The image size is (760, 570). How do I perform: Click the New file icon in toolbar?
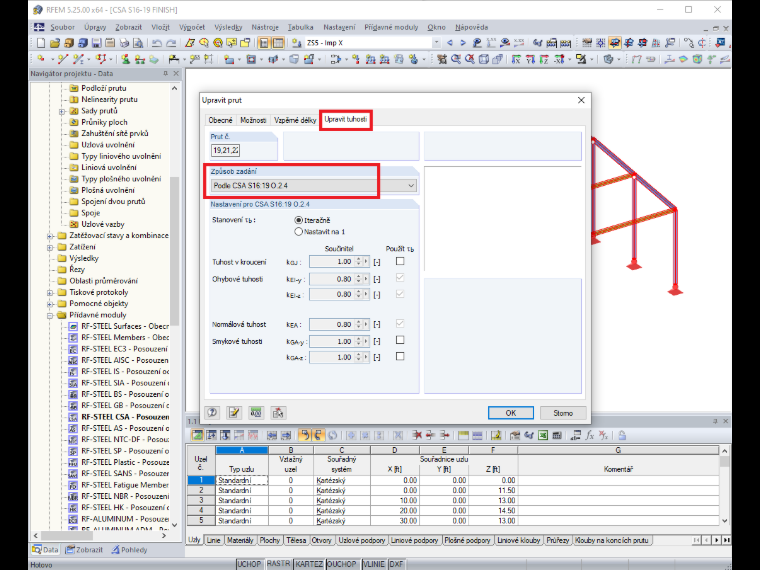(x=41, y=43)
